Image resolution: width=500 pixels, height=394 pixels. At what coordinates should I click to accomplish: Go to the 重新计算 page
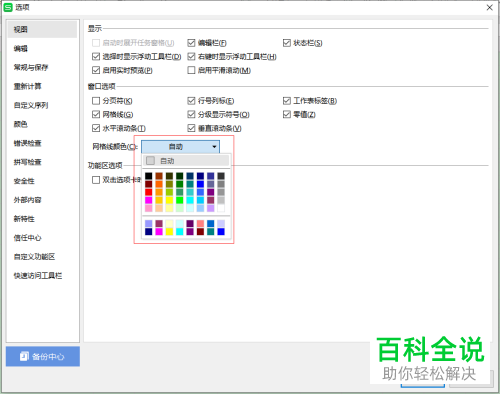tap(27, 86)
